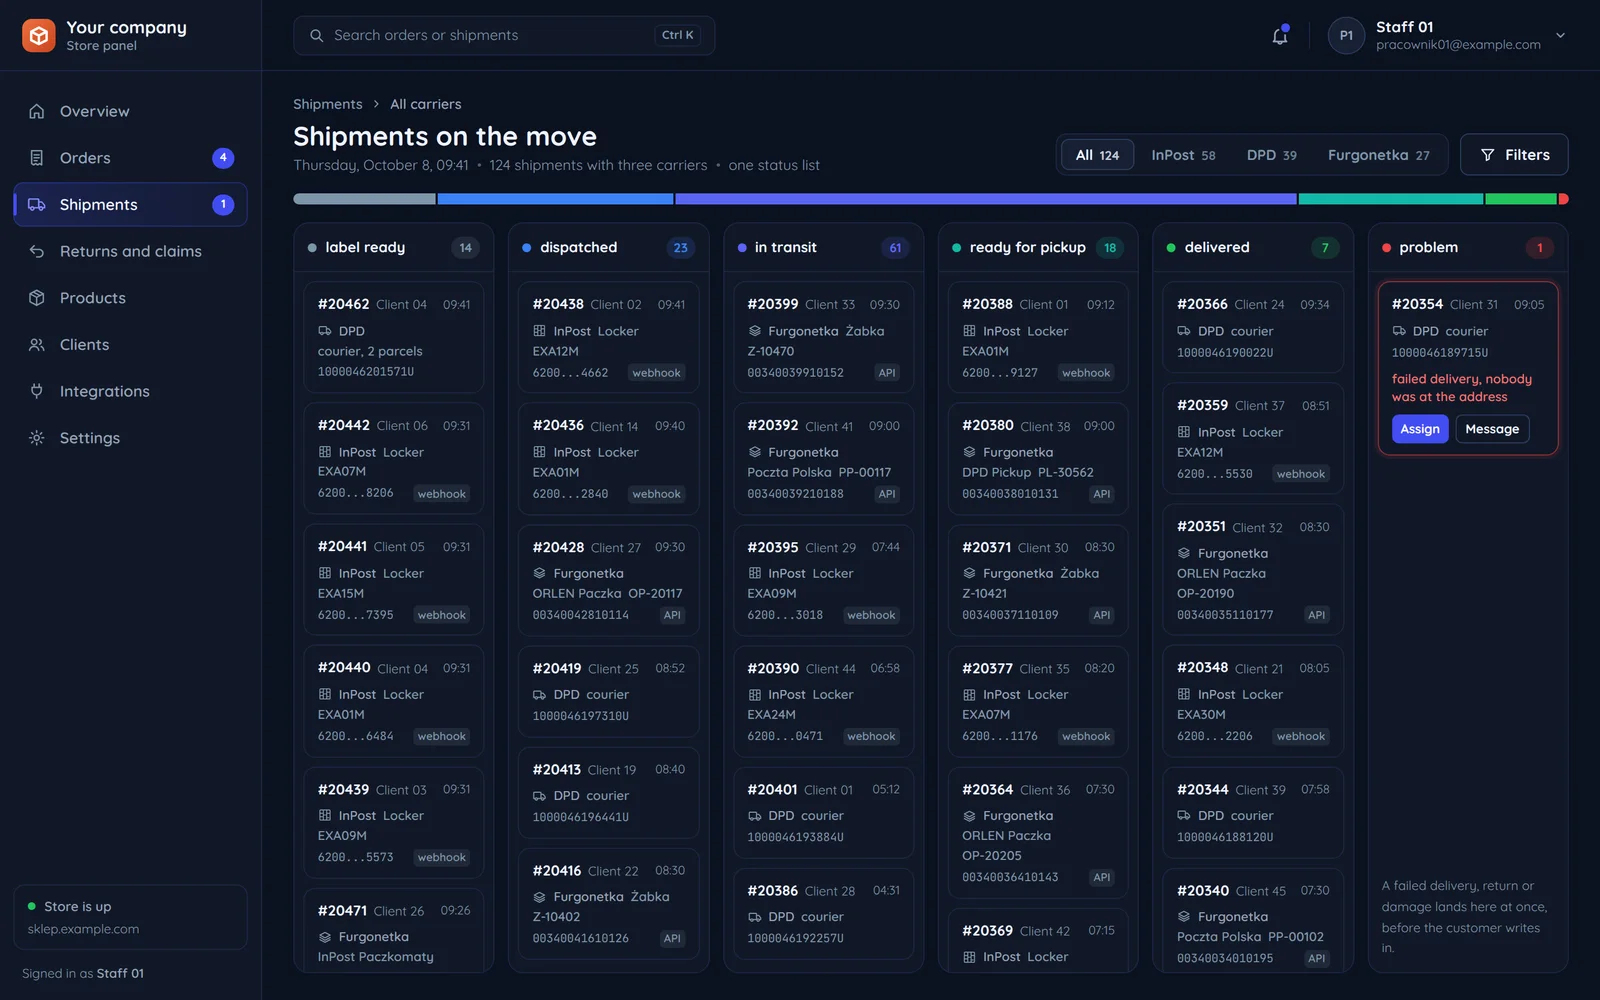Click the company logo icon

pos(39,36)
